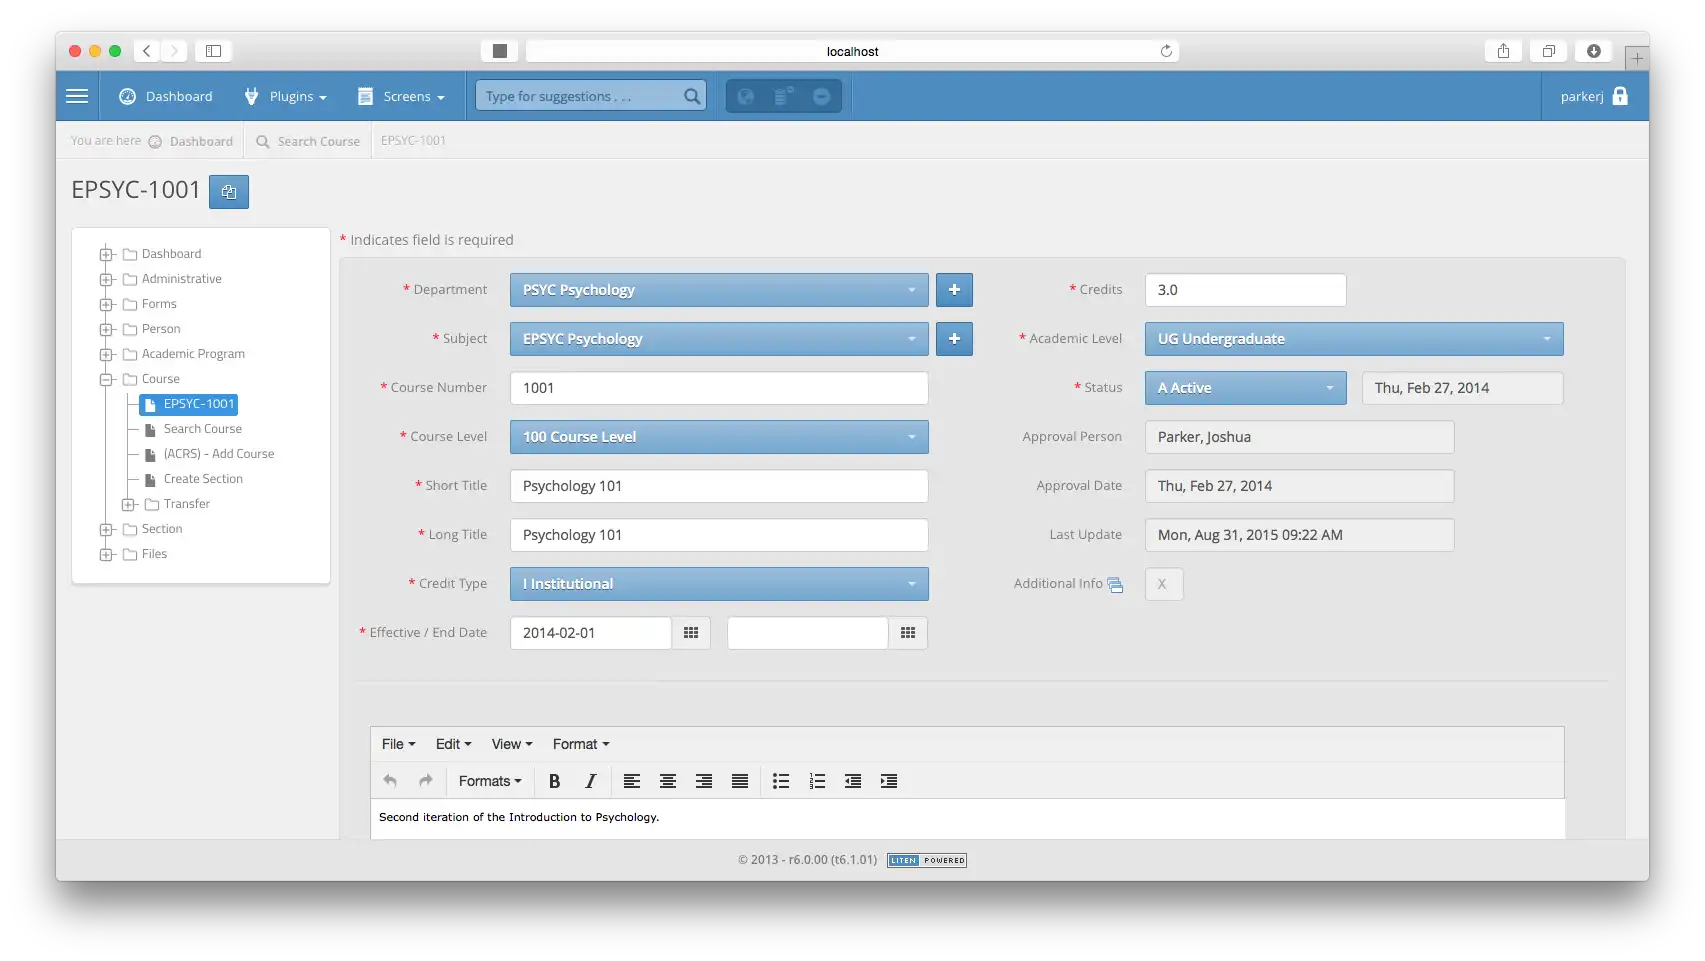This screenshot has height=961, width=1705.
Task: Create a numbered list in the editor
Action: point(817,781)
